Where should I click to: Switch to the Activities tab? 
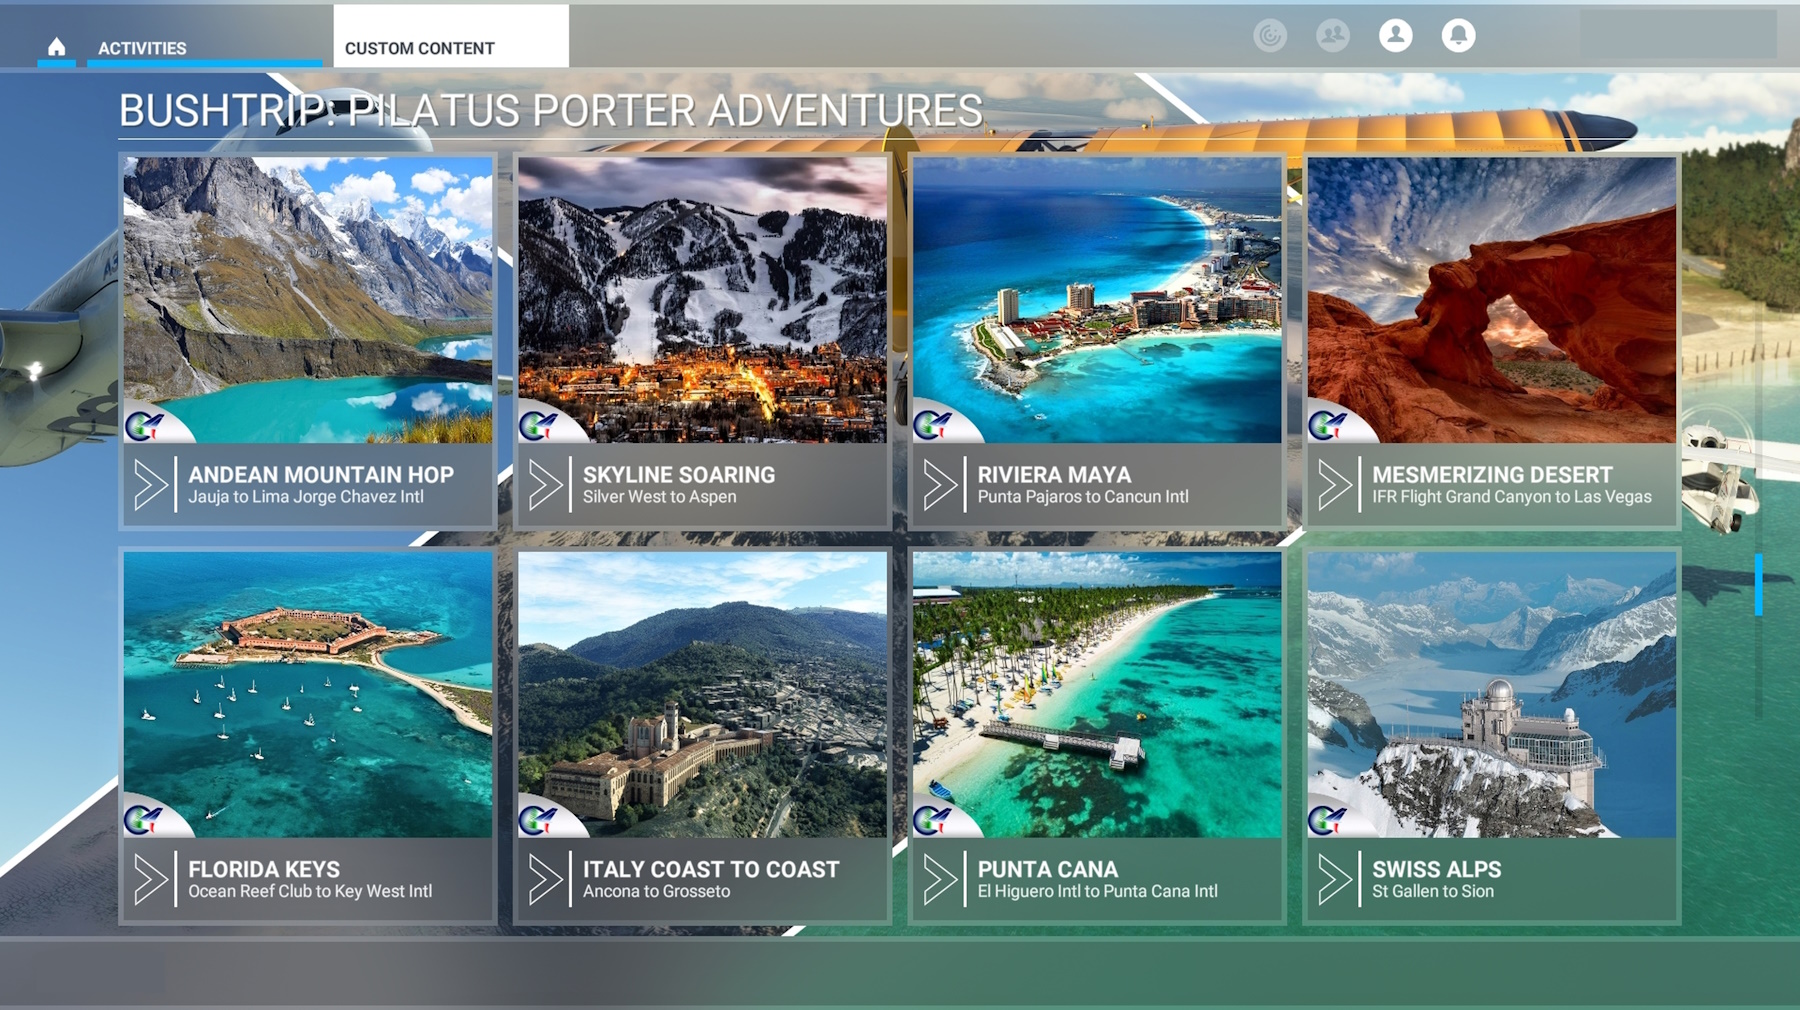click(142, 48)
